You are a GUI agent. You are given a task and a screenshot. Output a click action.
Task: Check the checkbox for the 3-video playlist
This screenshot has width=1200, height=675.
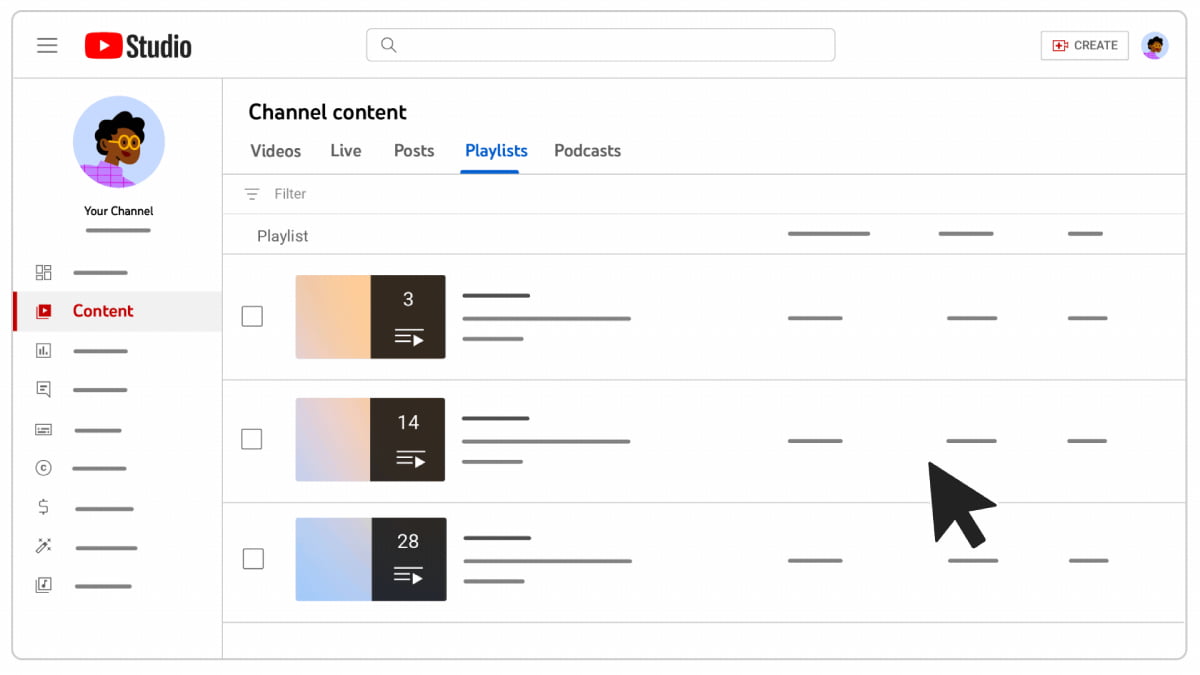click(252, 316)
